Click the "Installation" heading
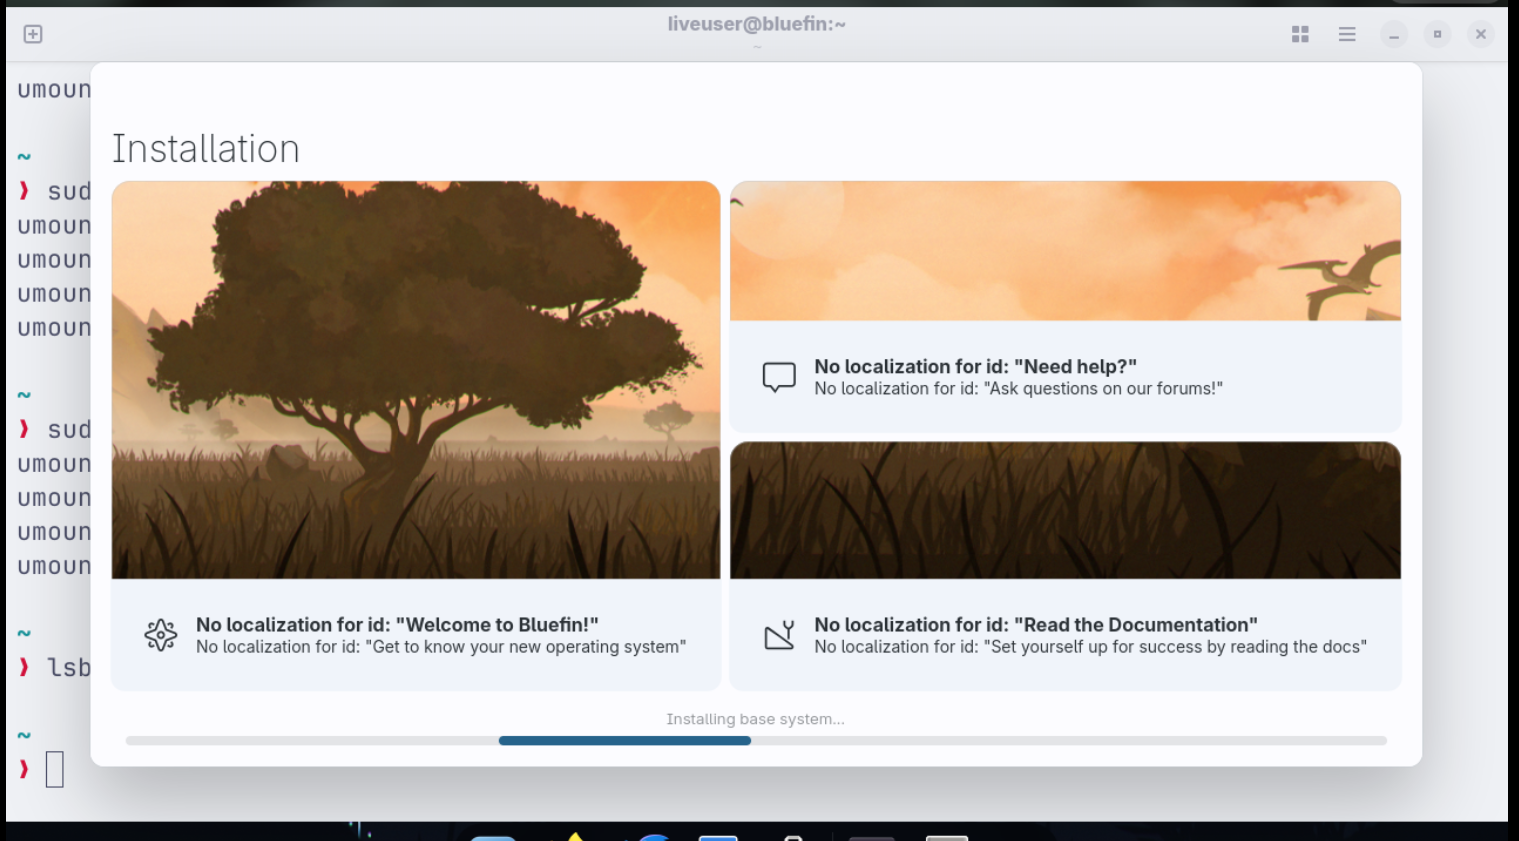This screenshot has width=1519, height=841. 206,149
